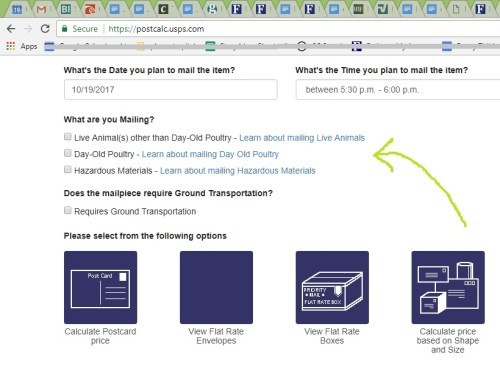Click Calculate Postcard price label
This screenshot has height=374, width=500.
[x=100, y=336]
